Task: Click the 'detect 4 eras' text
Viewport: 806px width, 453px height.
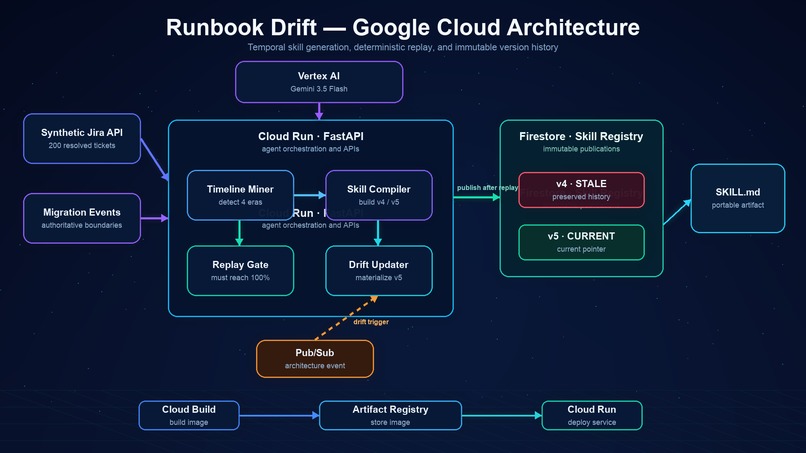Action: pyautogui.click(x=240, y=202)
